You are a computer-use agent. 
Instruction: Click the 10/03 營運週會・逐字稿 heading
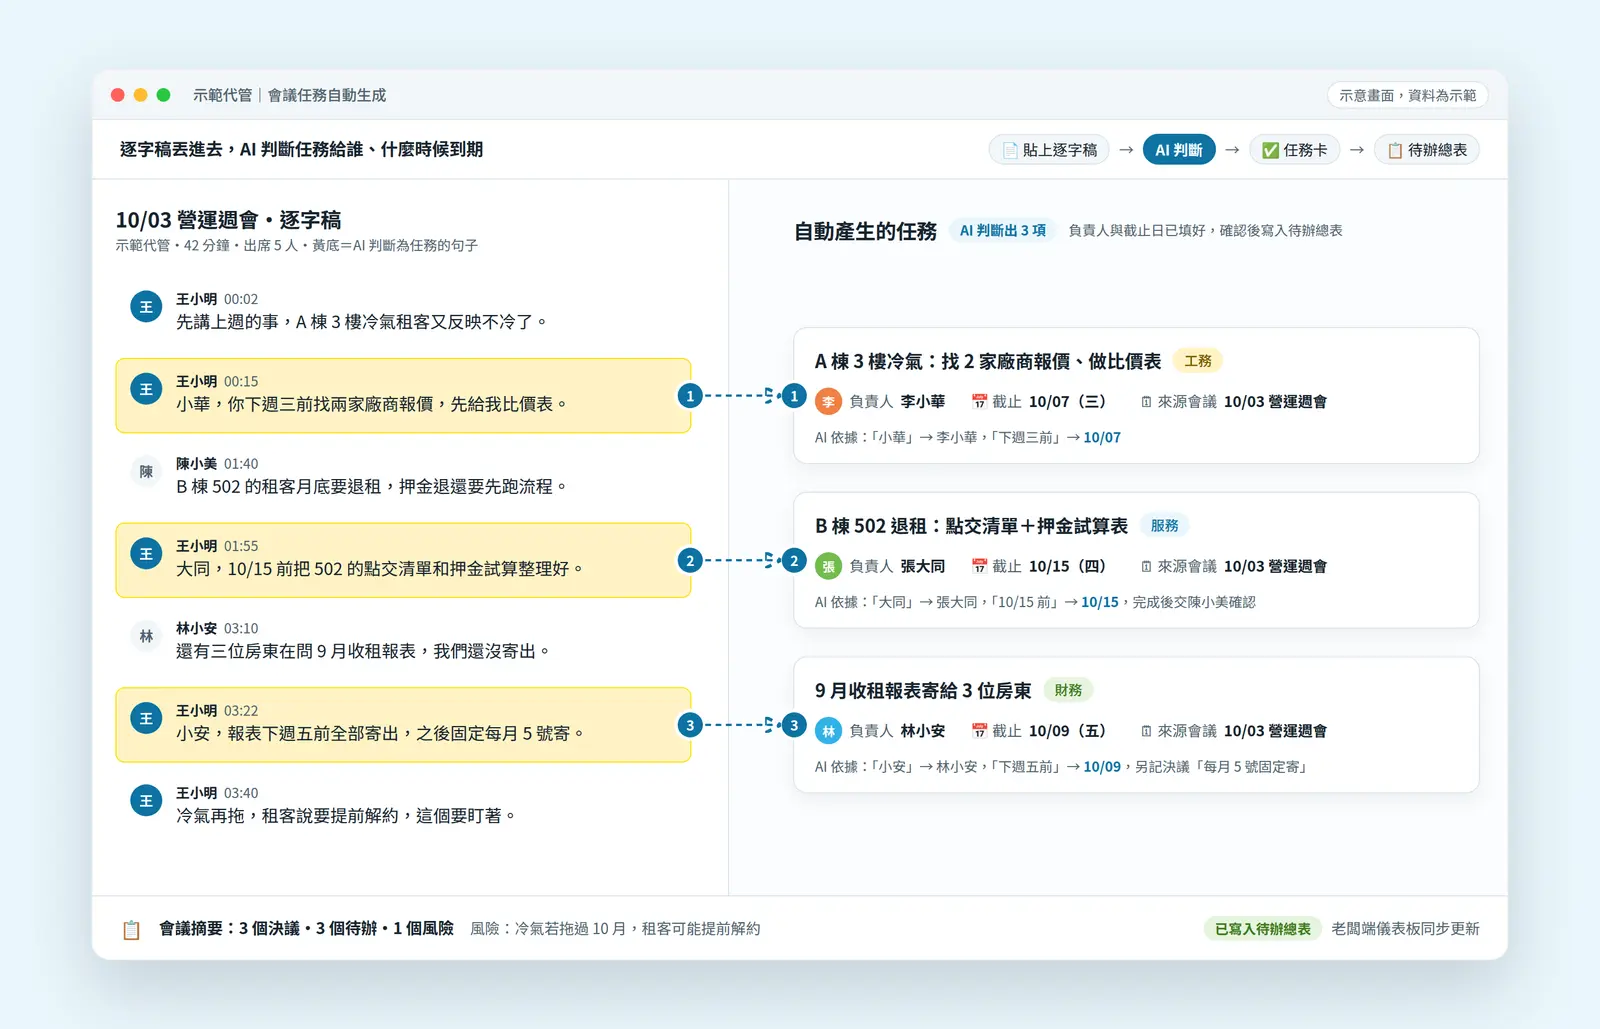coord(228,220)
